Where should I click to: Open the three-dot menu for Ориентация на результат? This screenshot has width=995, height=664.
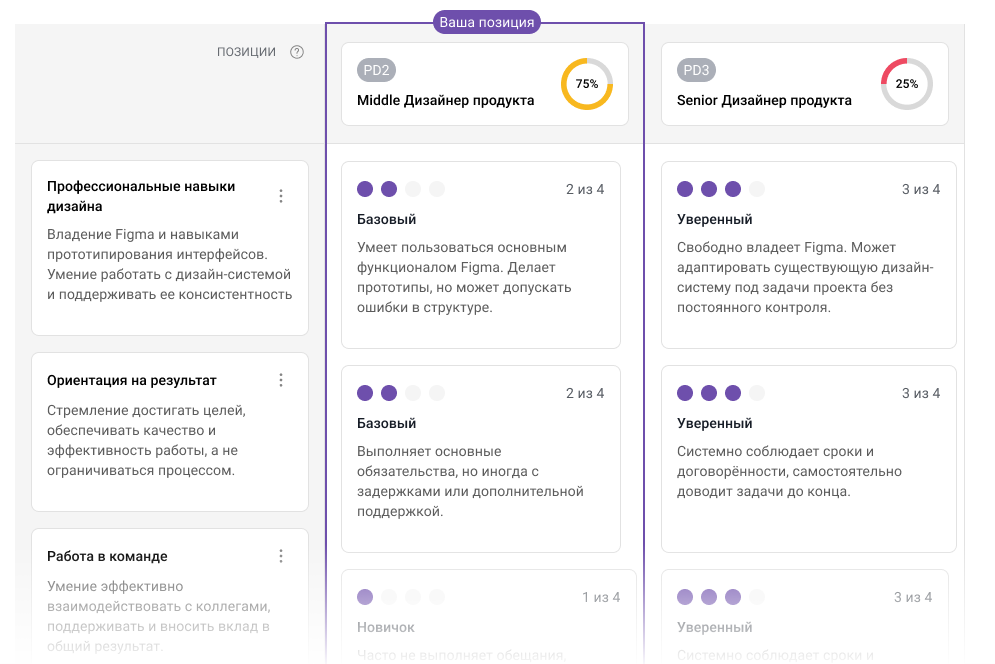click(x=281, y=380)
